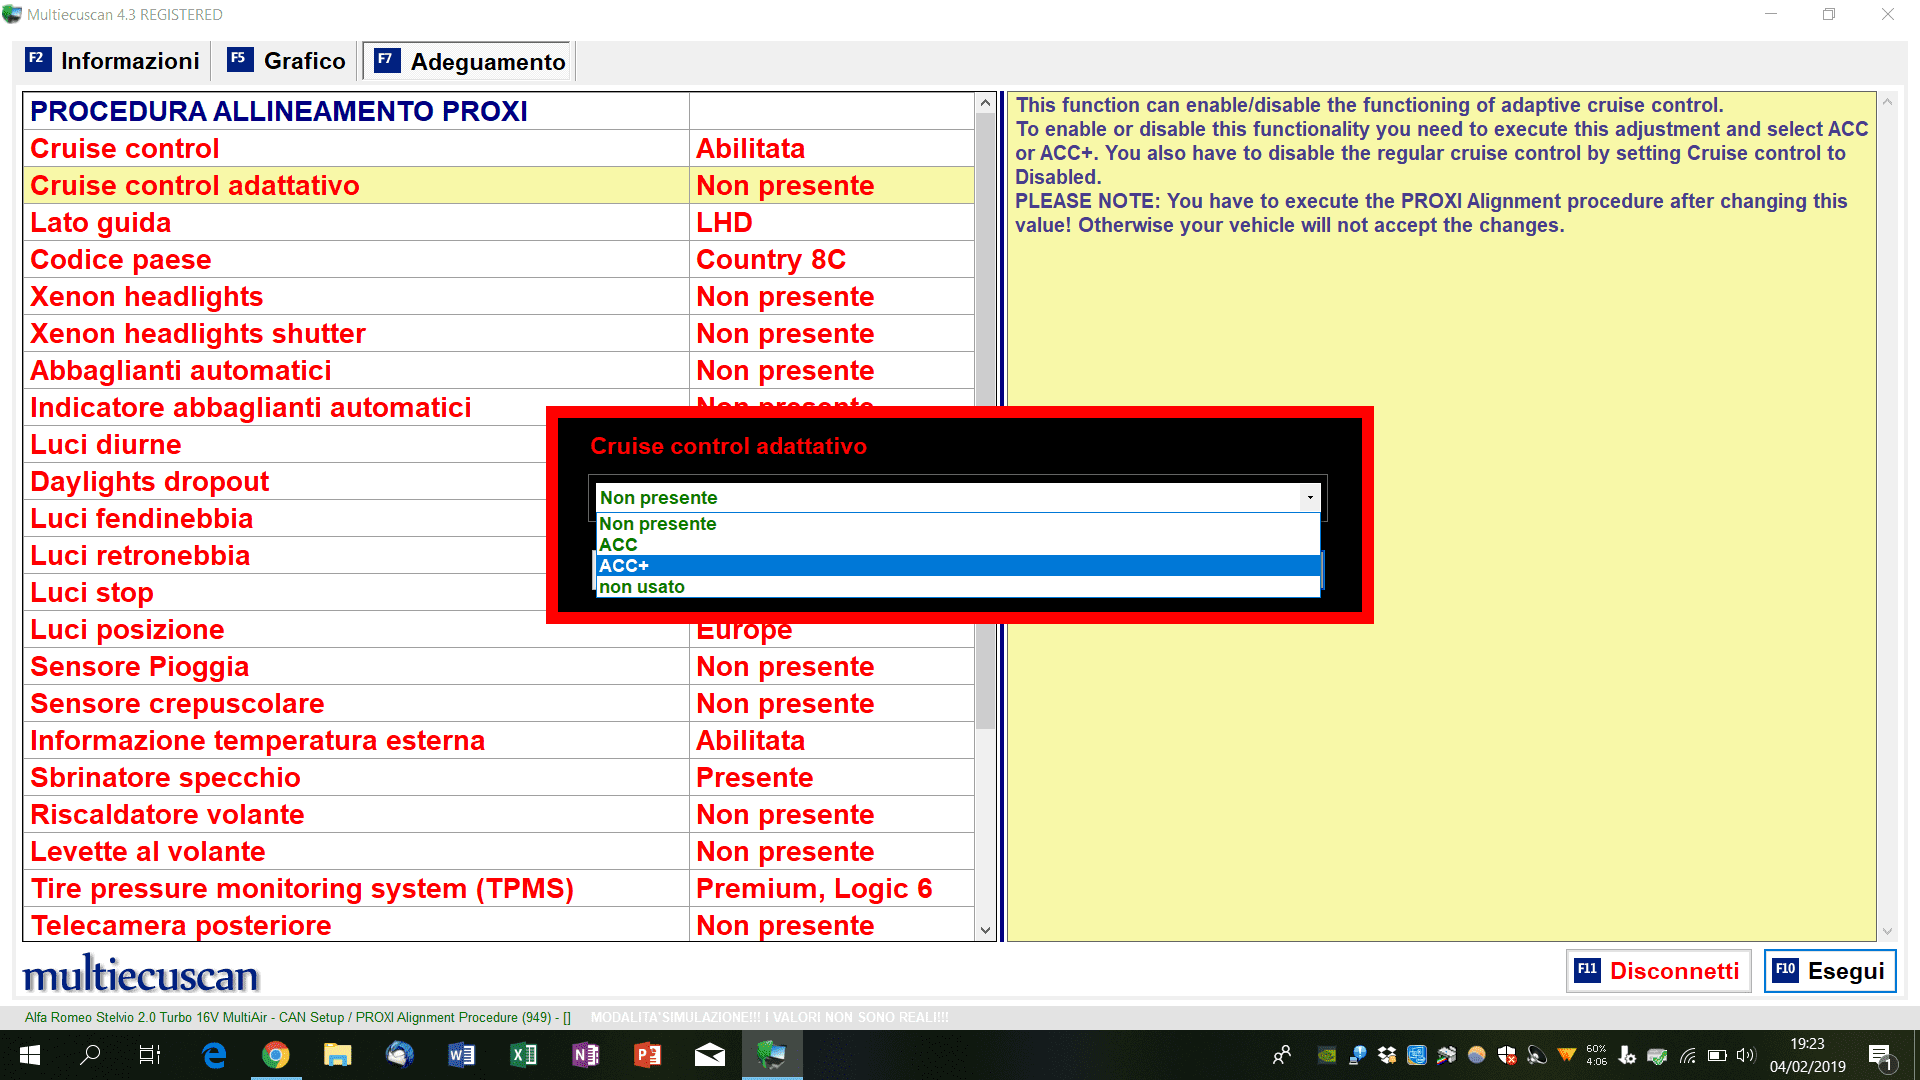
Task: Switch to the Informazioni tab
Action: (x=113, y=61)
